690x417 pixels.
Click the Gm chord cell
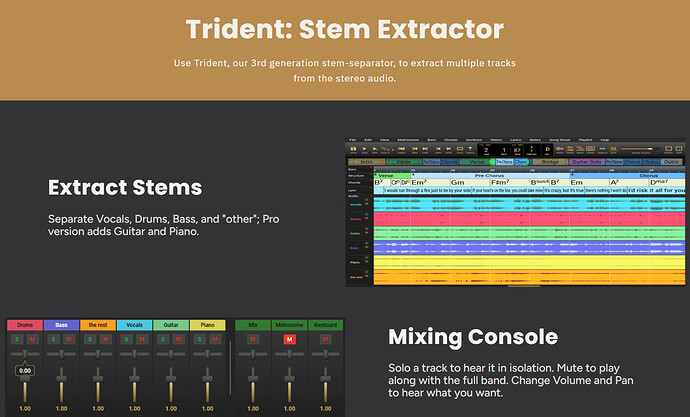[x=470, y=182]
